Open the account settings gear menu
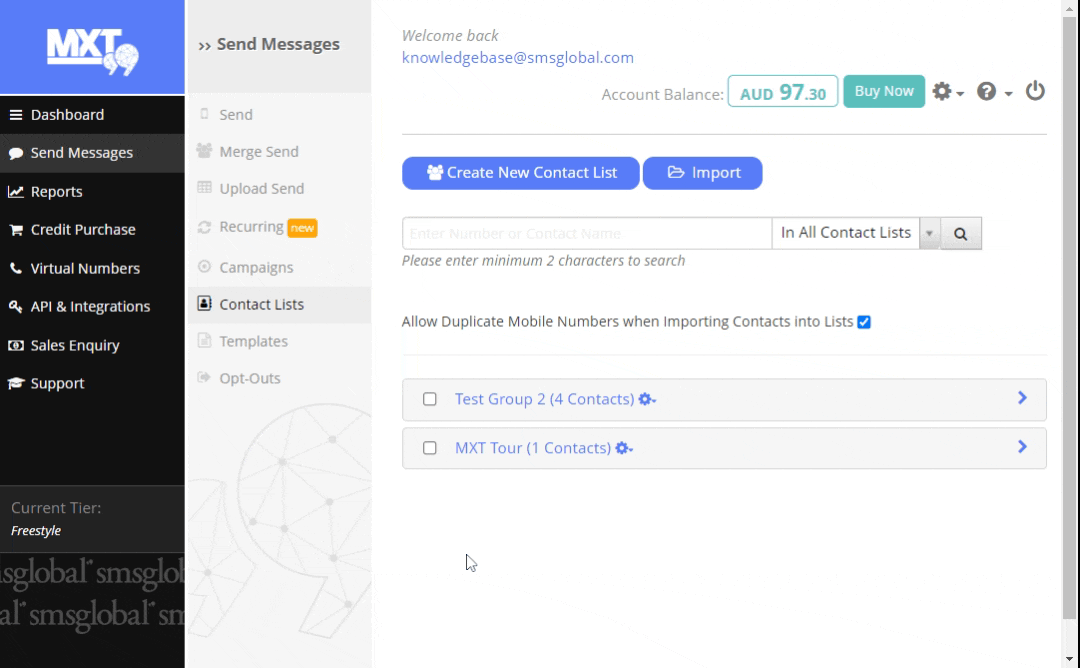 pos(947,92)
